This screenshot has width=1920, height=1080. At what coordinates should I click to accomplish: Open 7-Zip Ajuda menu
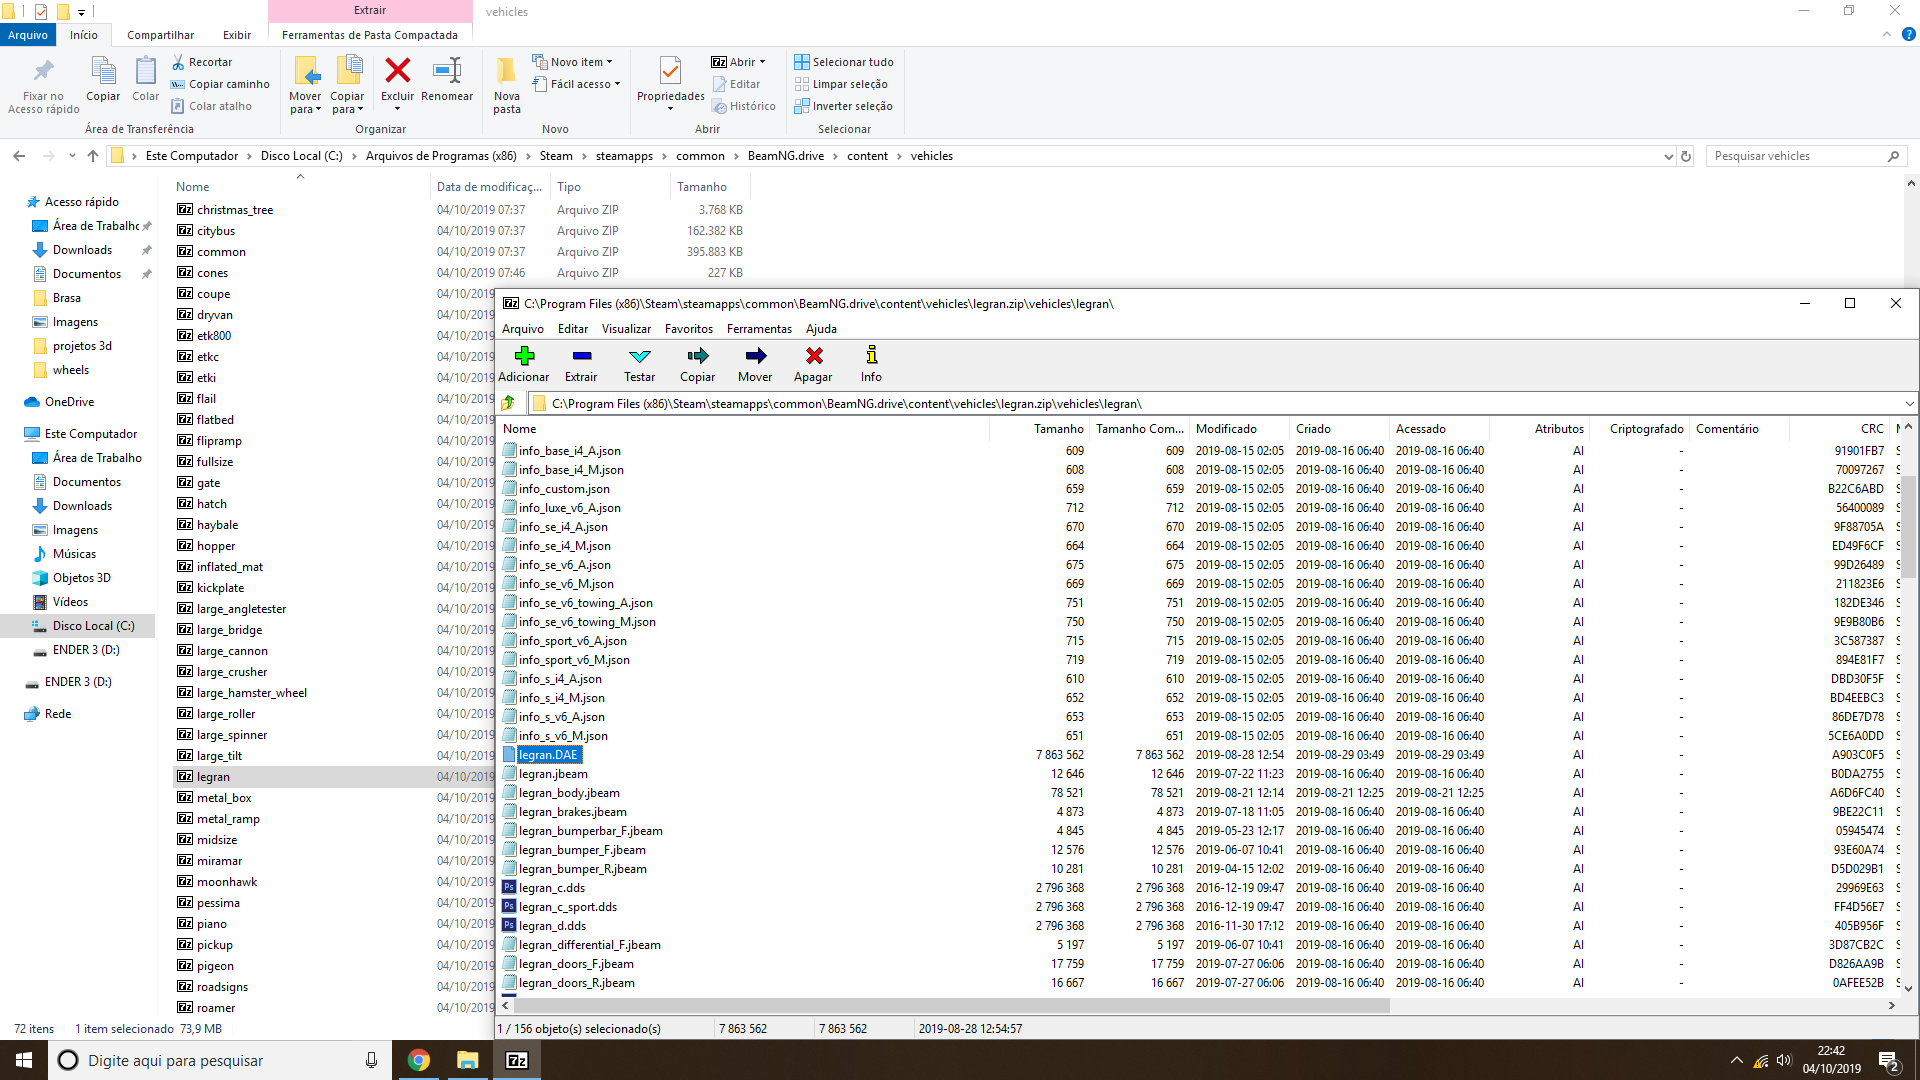821,329
